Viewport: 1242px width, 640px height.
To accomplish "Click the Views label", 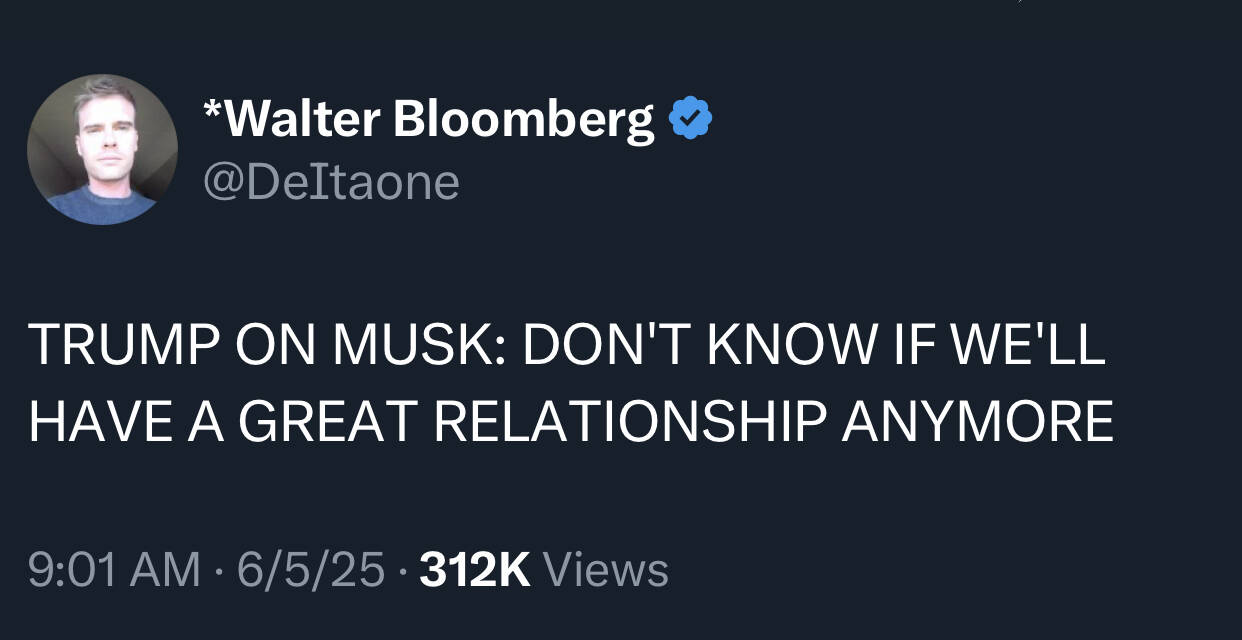I will pyautogui.click(x=605, y=569).
